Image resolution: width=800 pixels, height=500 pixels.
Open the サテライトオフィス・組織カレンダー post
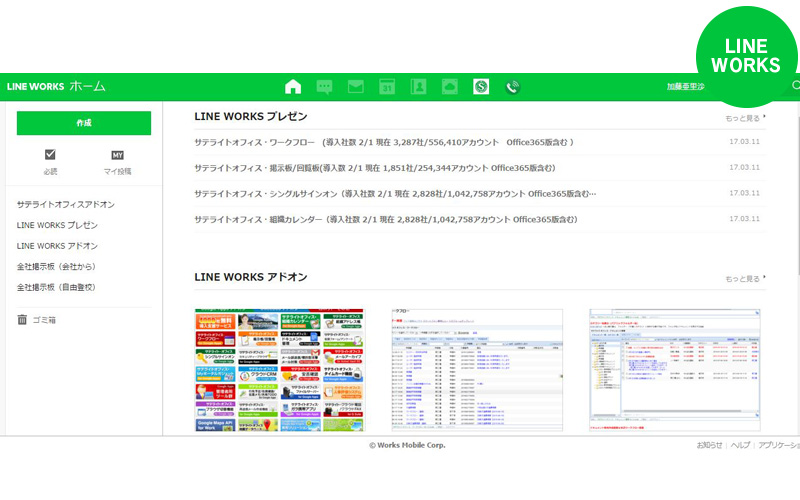386,219
